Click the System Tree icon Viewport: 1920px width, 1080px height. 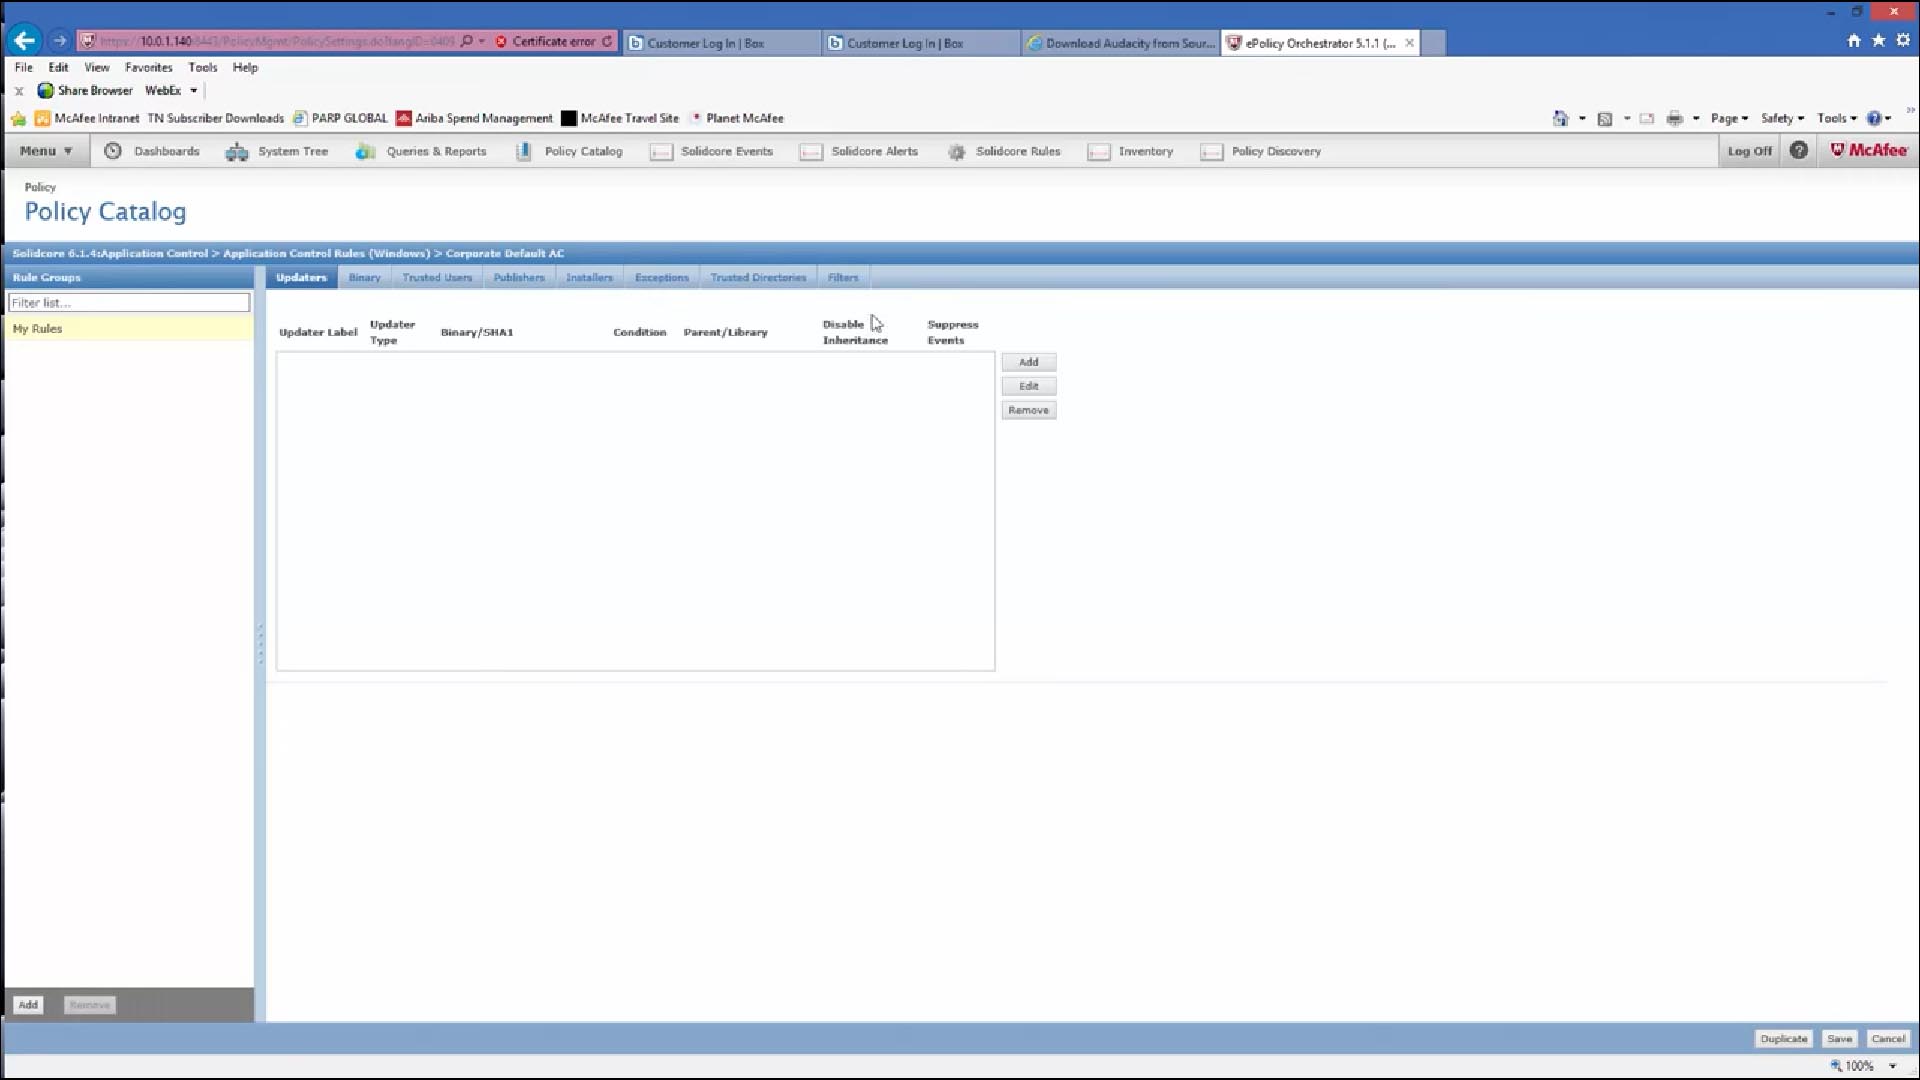pos(237,152)
